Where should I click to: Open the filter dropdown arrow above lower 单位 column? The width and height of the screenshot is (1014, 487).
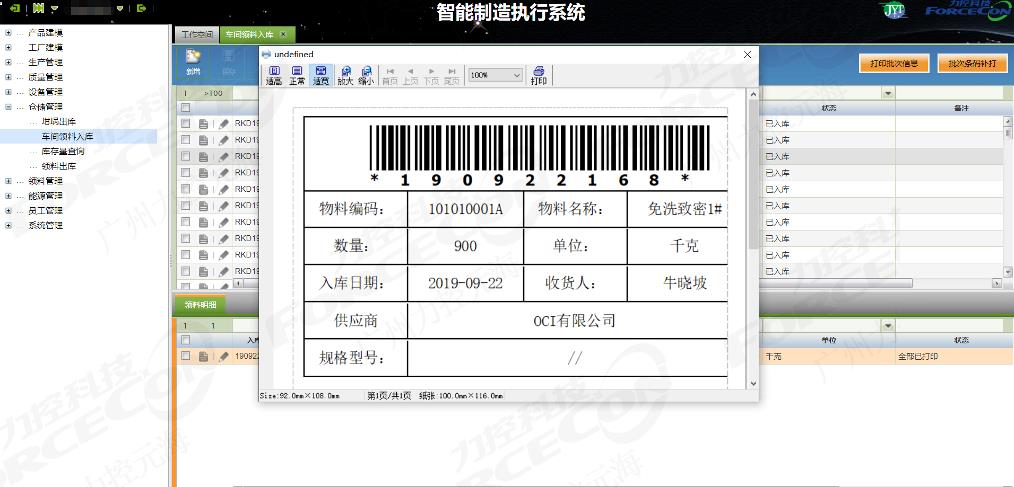pos(889,326)
